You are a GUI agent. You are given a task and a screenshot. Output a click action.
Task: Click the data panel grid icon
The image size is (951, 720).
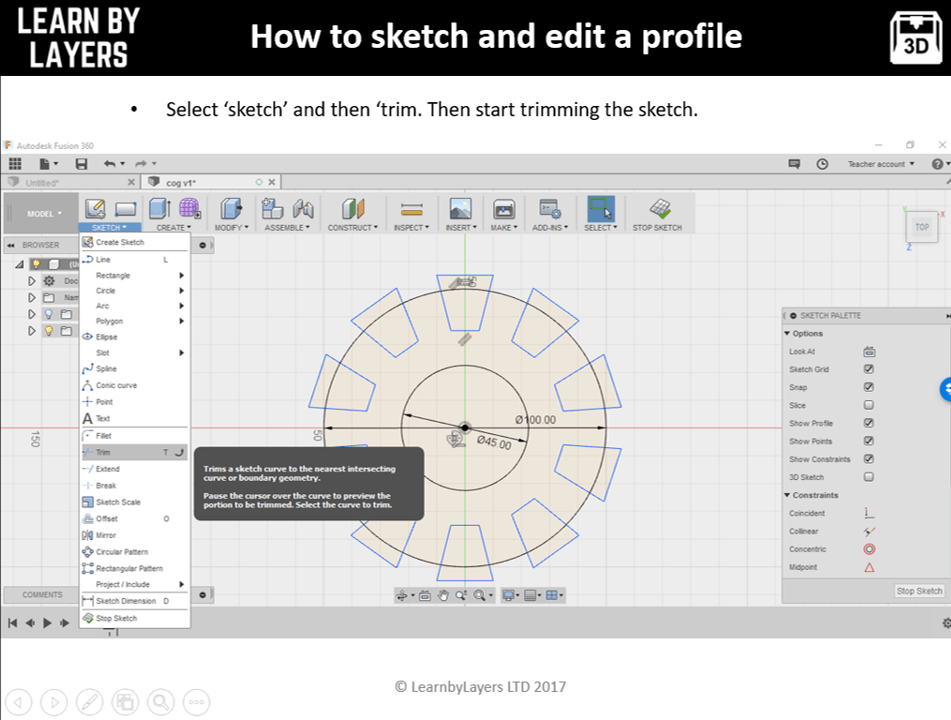click(x=15, y=164)
